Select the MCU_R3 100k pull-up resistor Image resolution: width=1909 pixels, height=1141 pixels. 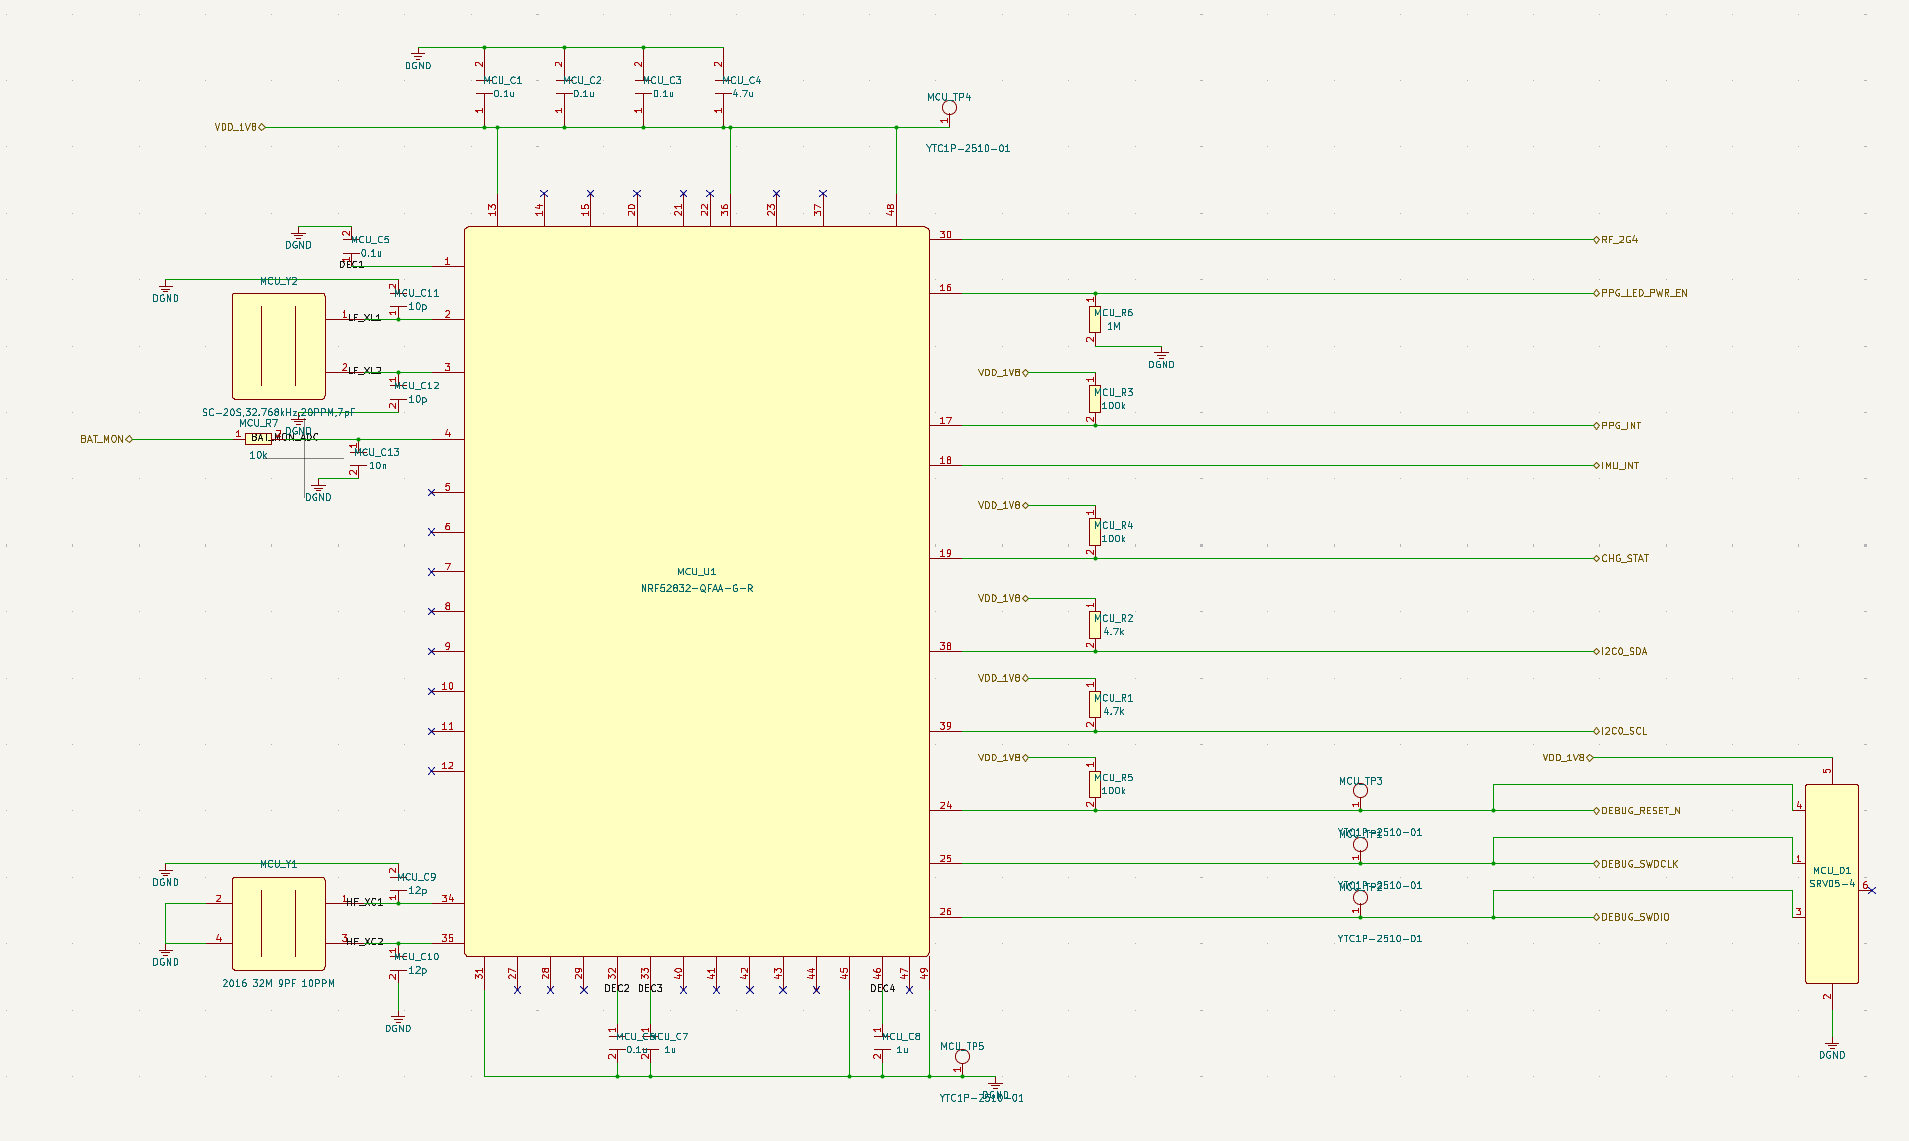click(x=1095, y=399)
